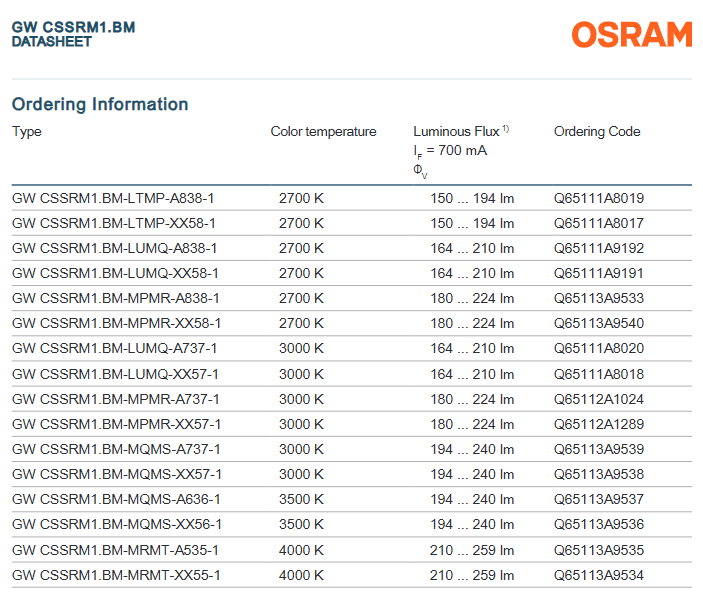Click ordering code Q65111A8017

[x=599, y=223]
